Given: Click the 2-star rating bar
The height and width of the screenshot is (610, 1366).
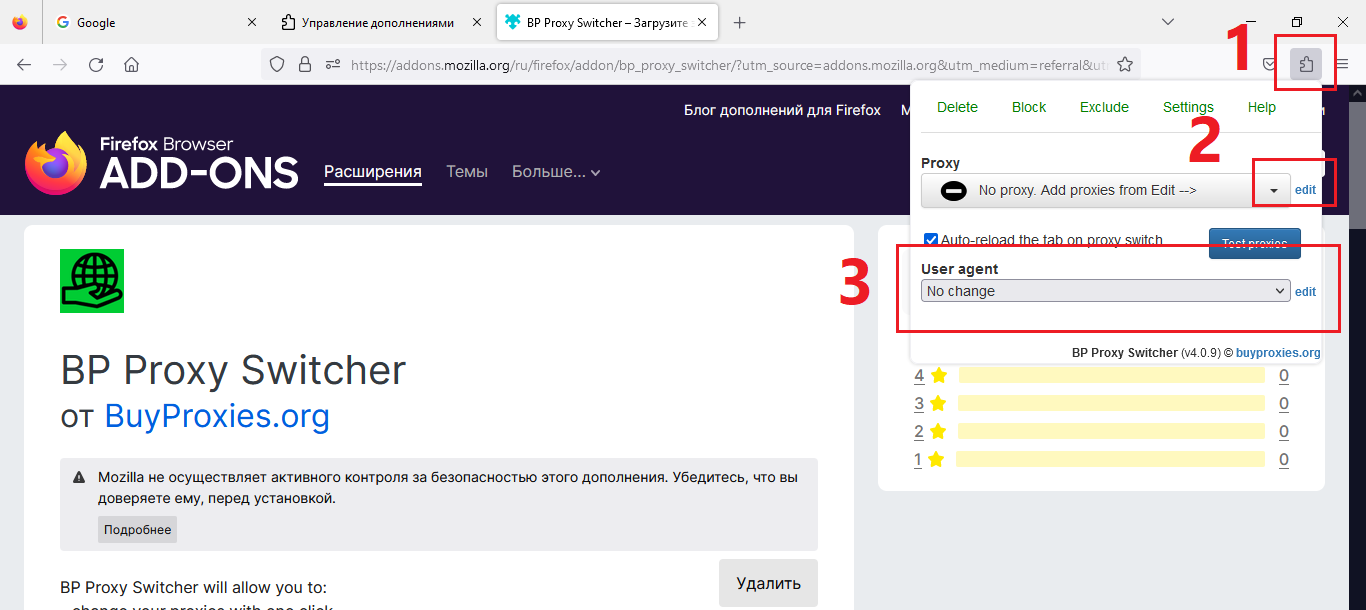Looking at the screenshot, I should click(1110, 432).
